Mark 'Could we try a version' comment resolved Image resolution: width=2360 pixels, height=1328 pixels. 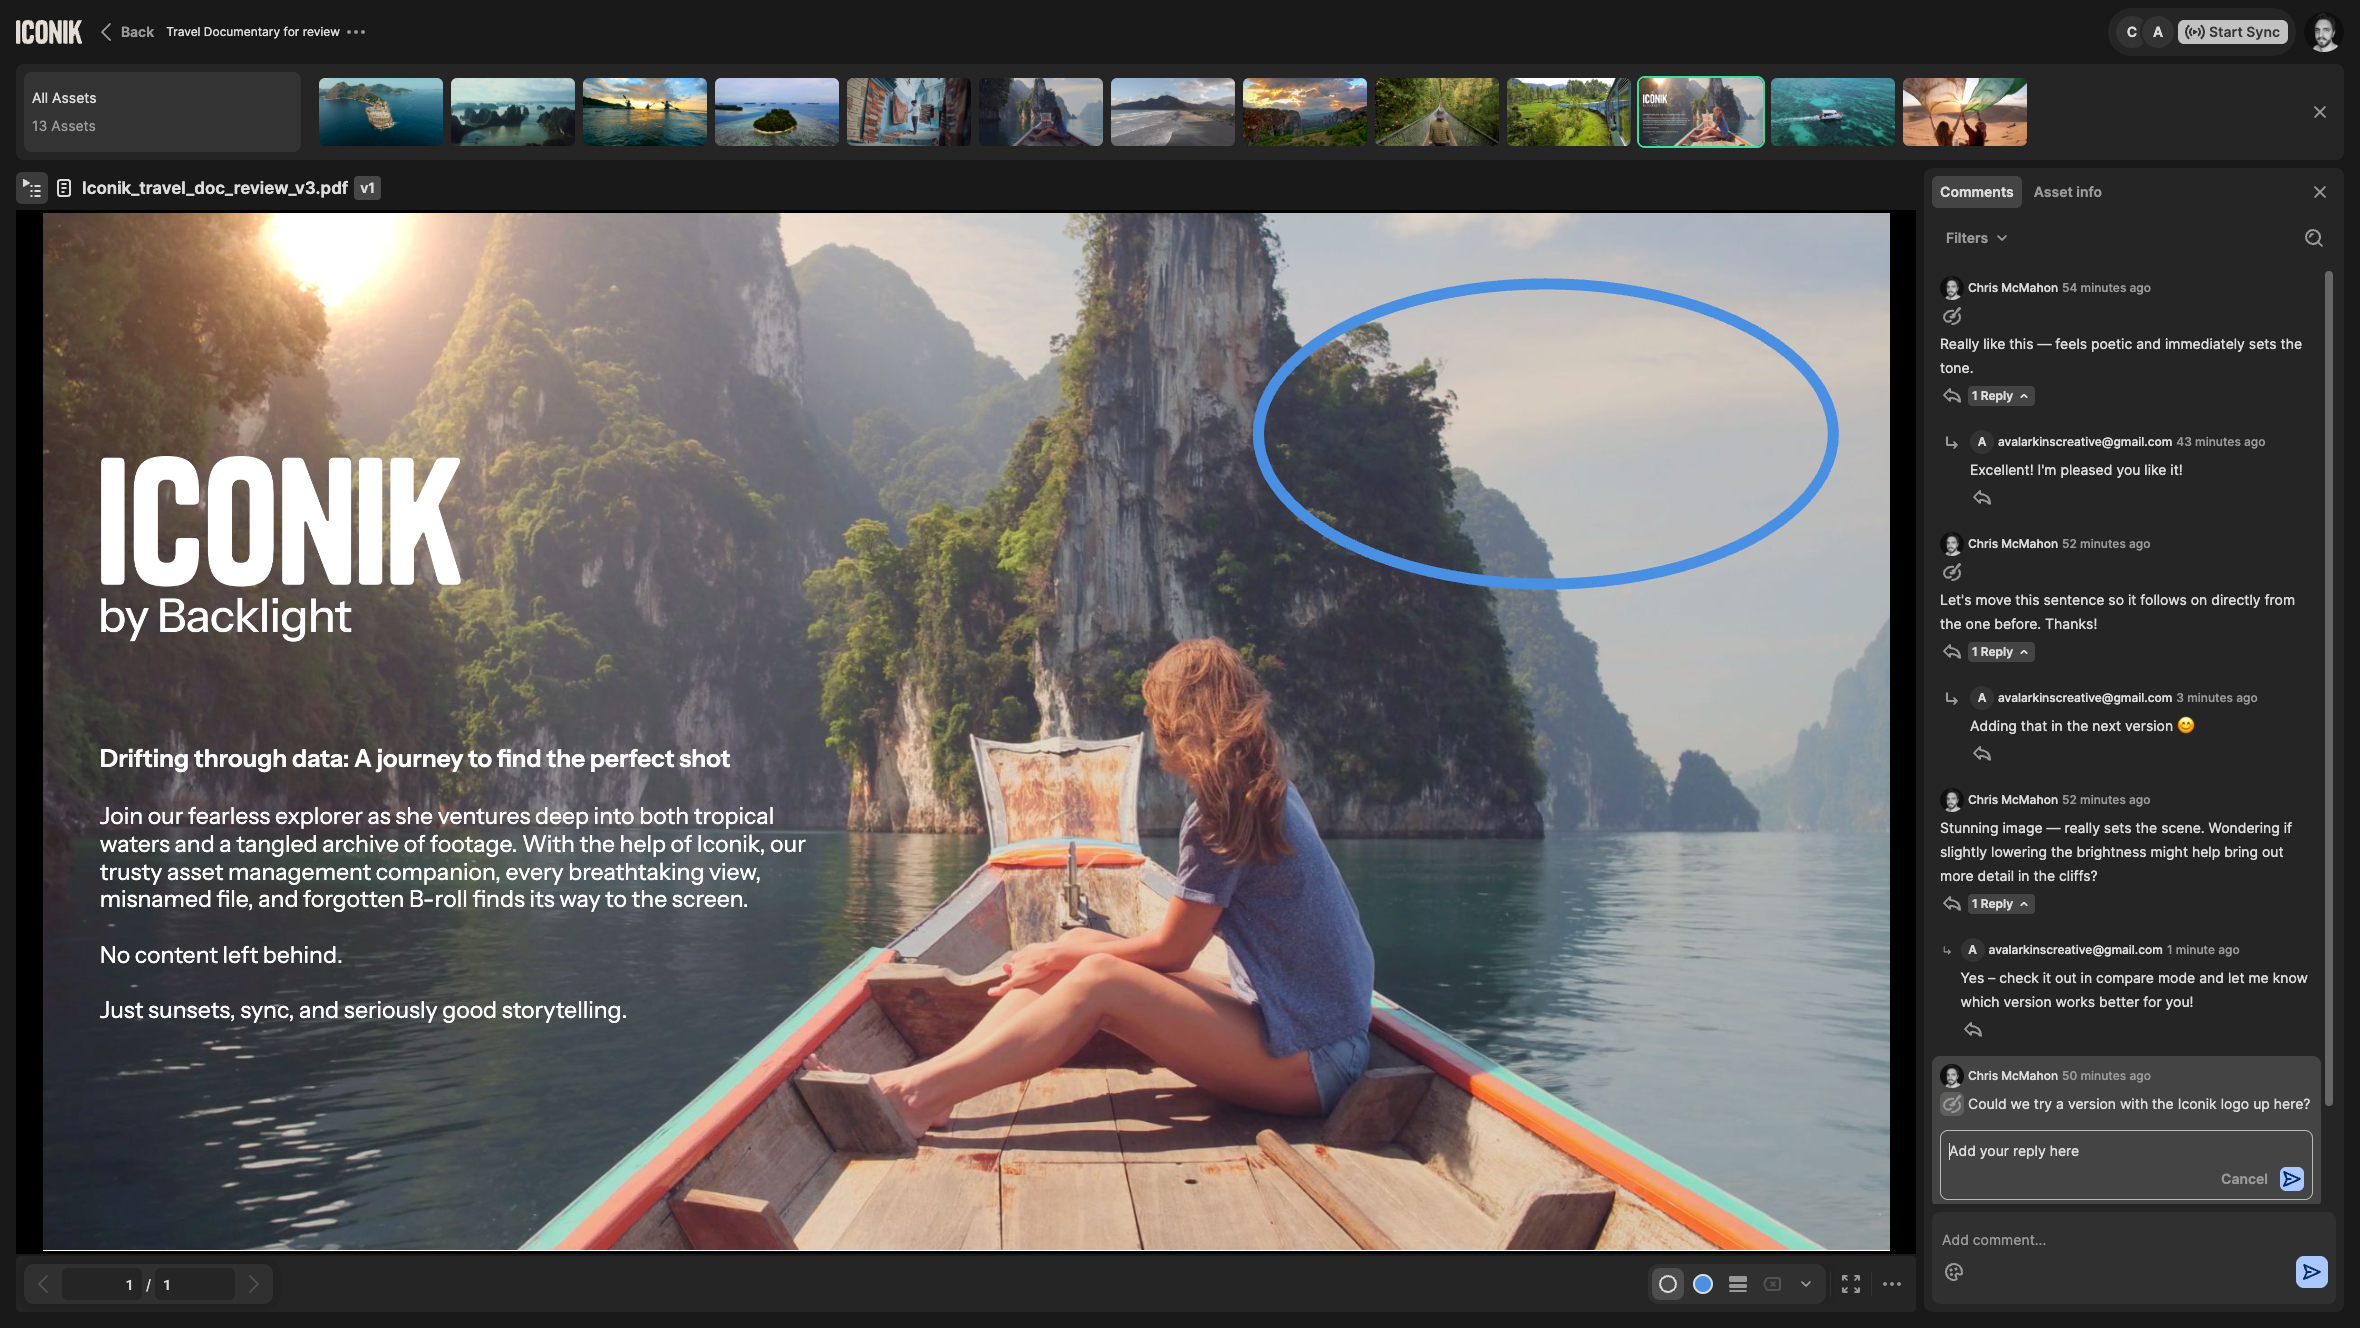pyautogui.click(x=1952, y=1104)
